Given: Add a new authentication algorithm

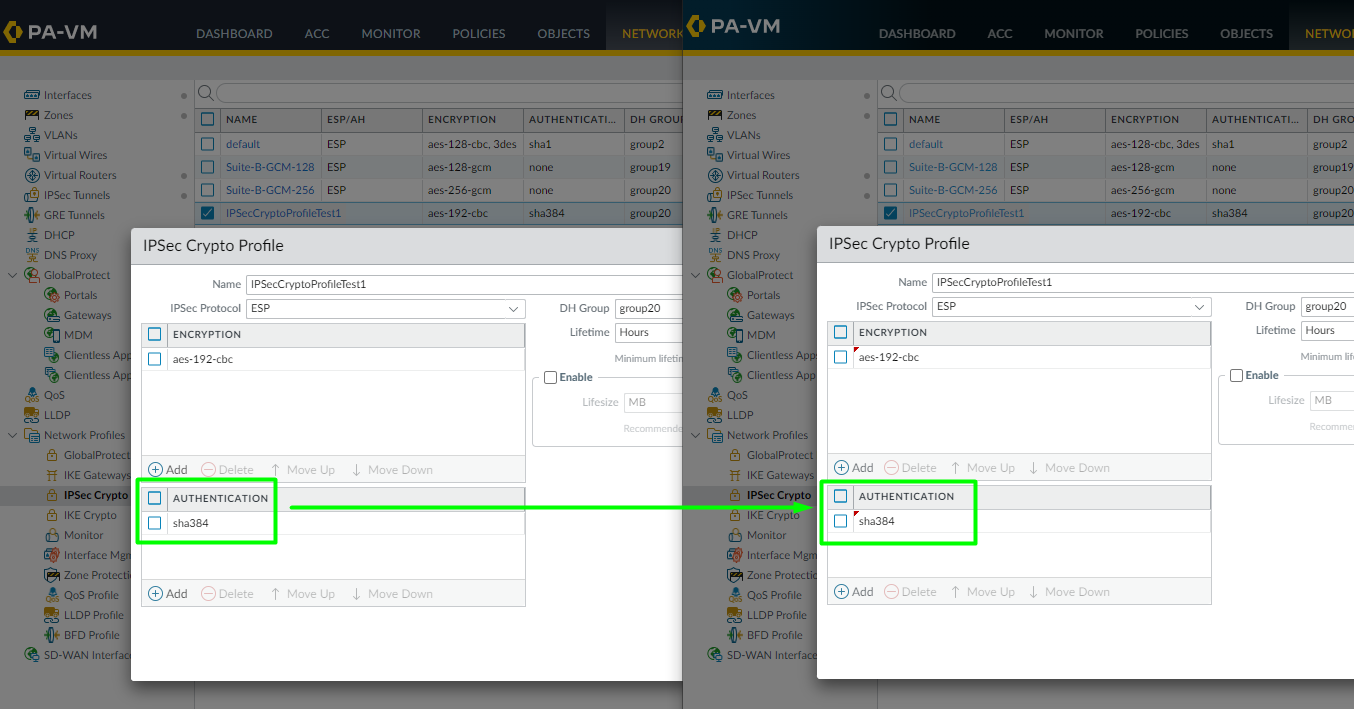Looking at the screenshot, I should tap(168, 593).
